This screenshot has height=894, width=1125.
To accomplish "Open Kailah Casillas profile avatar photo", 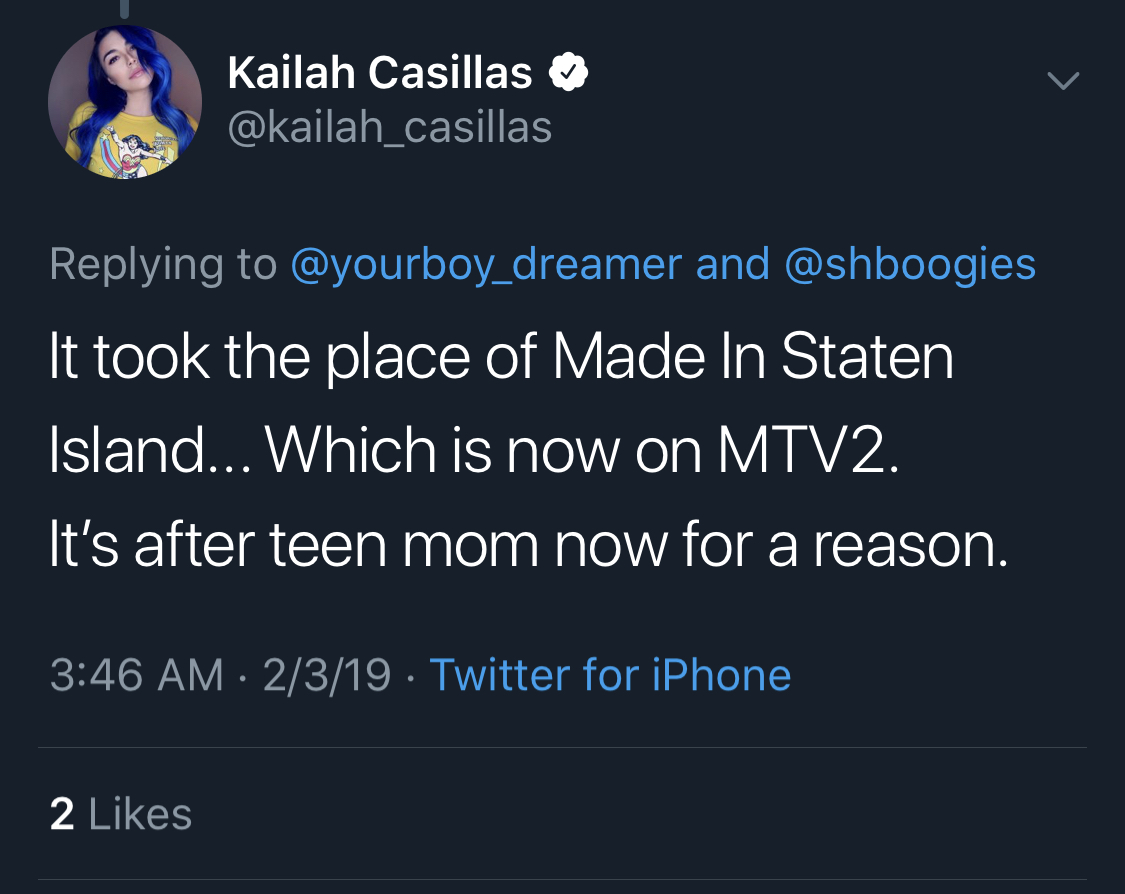I will click(x=125, y=102).
